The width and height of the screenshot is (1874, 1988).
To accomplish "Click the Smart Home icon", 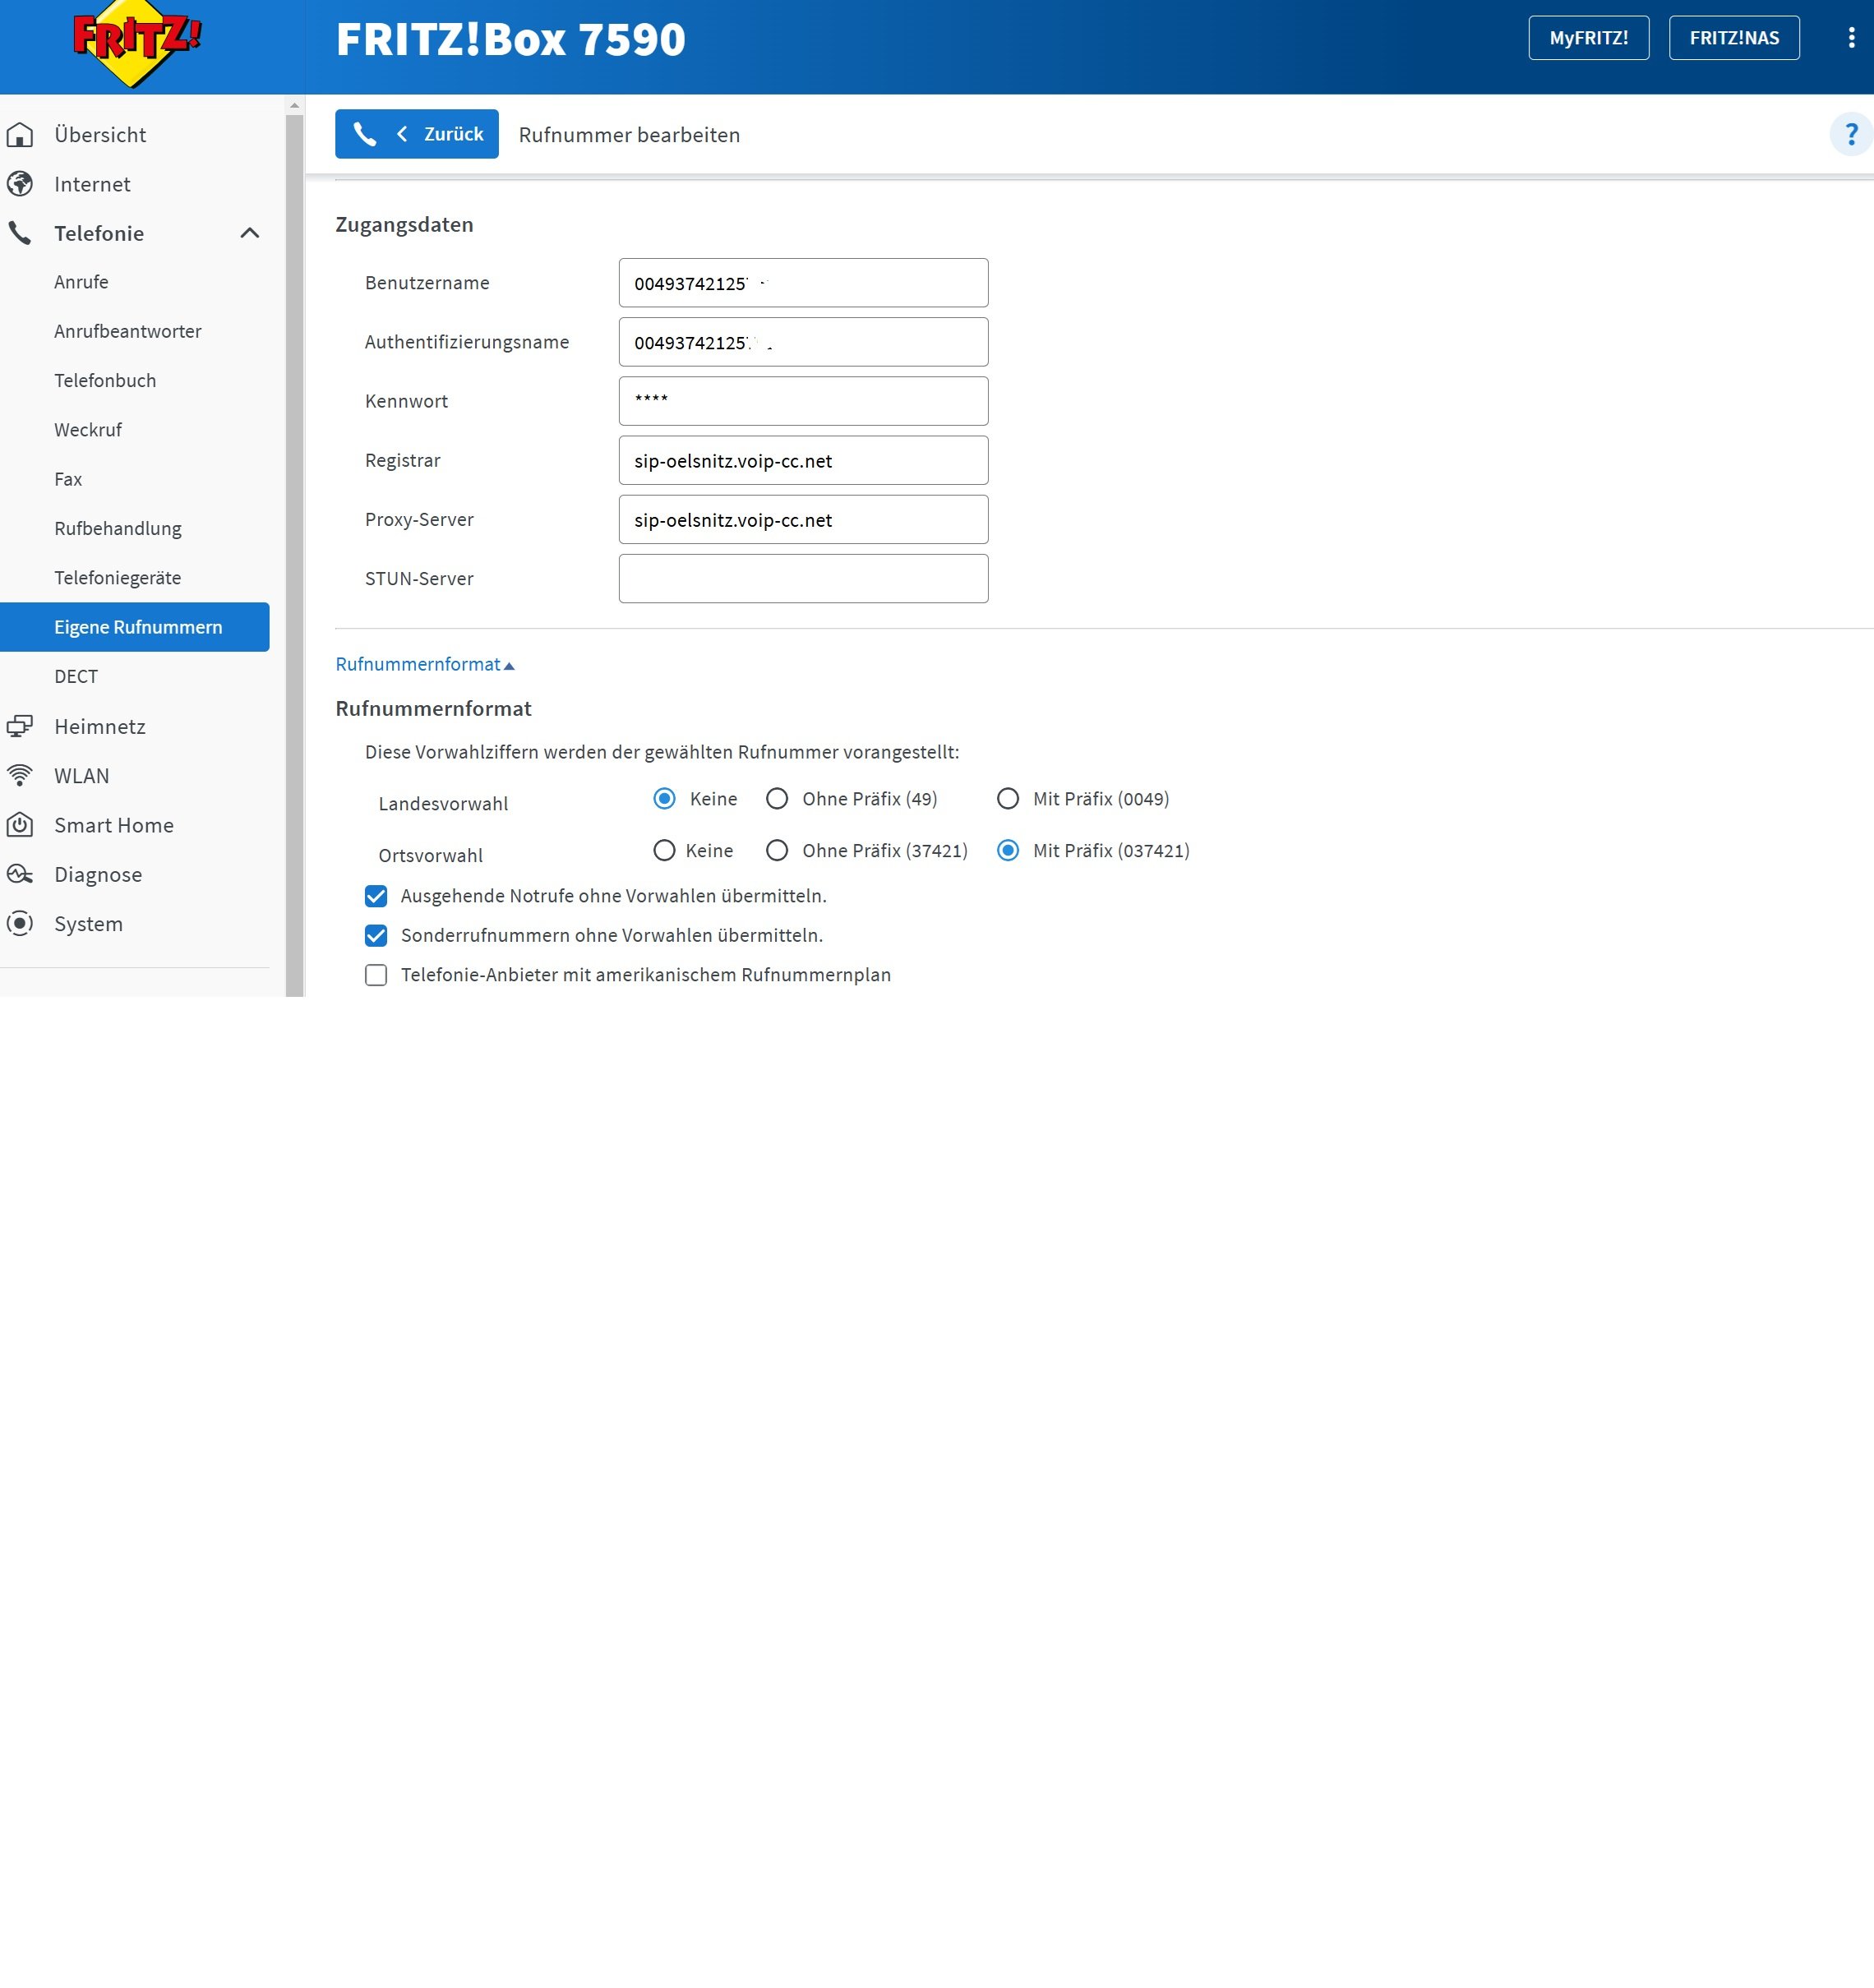I will click(20, 825).
